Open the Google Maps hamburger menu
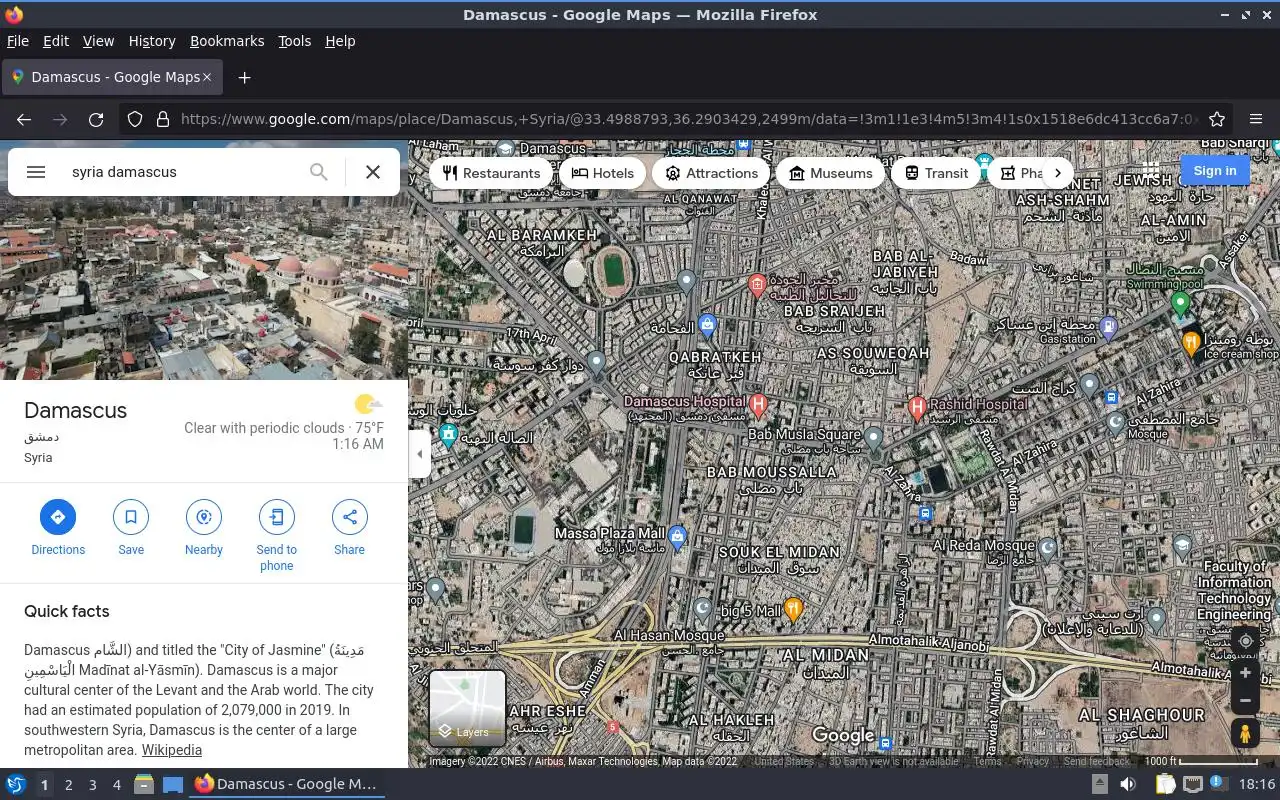1280x800 pixels. (36, 172)
